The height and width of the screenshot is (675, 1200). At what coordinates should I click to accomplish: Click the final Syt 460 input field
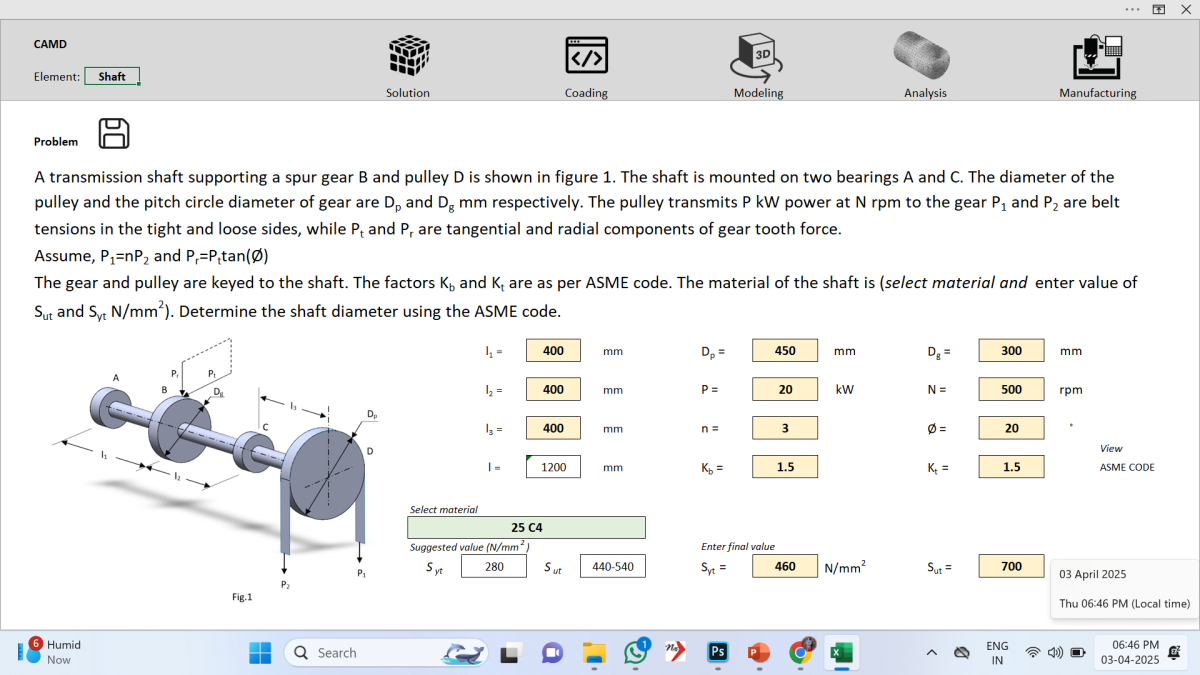click(x=785, y=567)
